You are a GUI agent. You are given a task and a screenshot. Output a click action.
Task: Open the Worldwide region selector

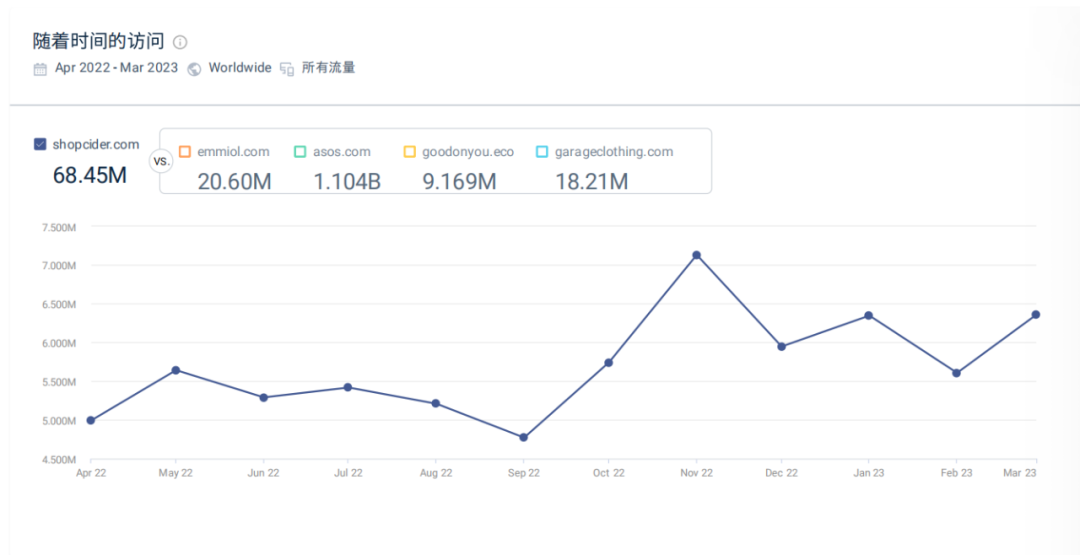(x=239, y=68)
